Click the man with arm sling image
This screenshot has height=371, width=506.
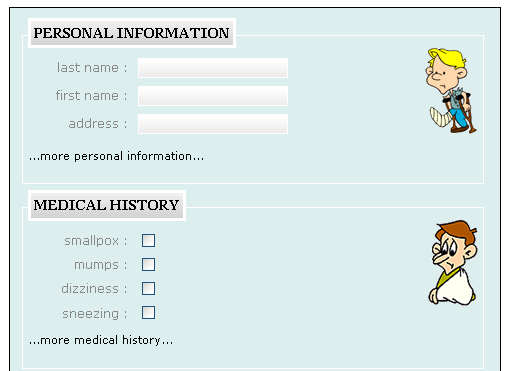click(453, 263)
